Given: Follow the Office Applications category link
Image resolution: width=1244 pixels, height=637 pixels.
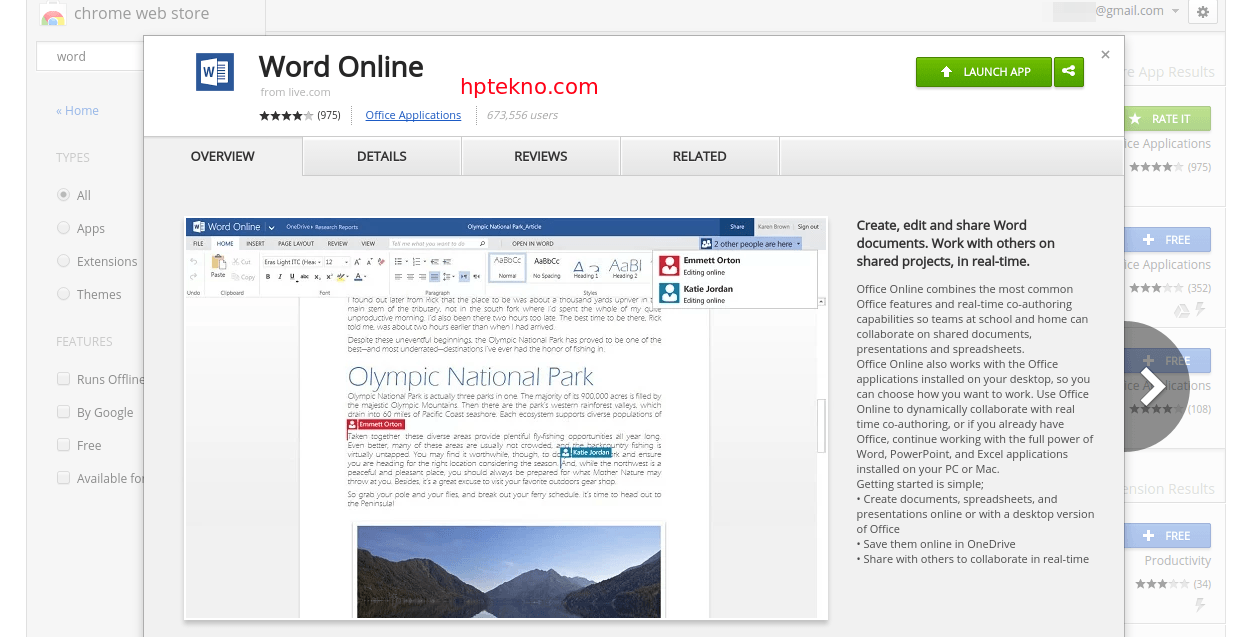Looking at the screenshot, I should tap(413, 115).
